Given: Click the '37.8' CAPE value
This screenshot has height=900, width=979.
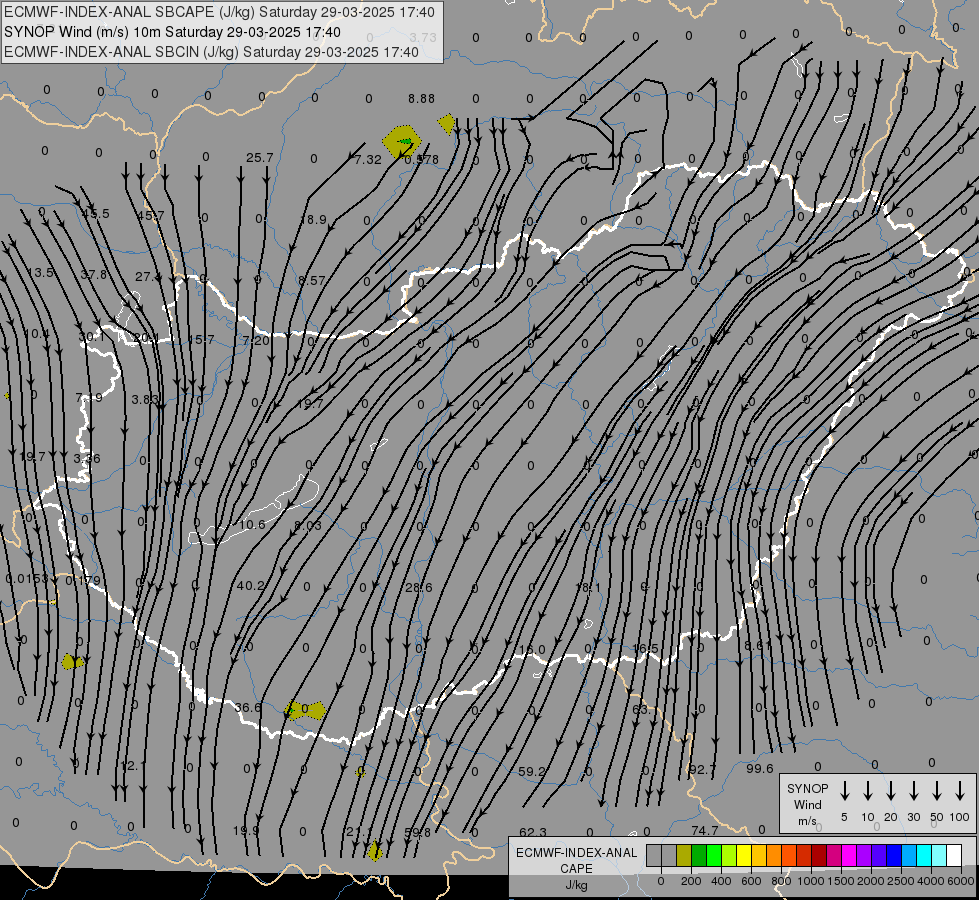Looking at the screenshot, I should 94,274.
